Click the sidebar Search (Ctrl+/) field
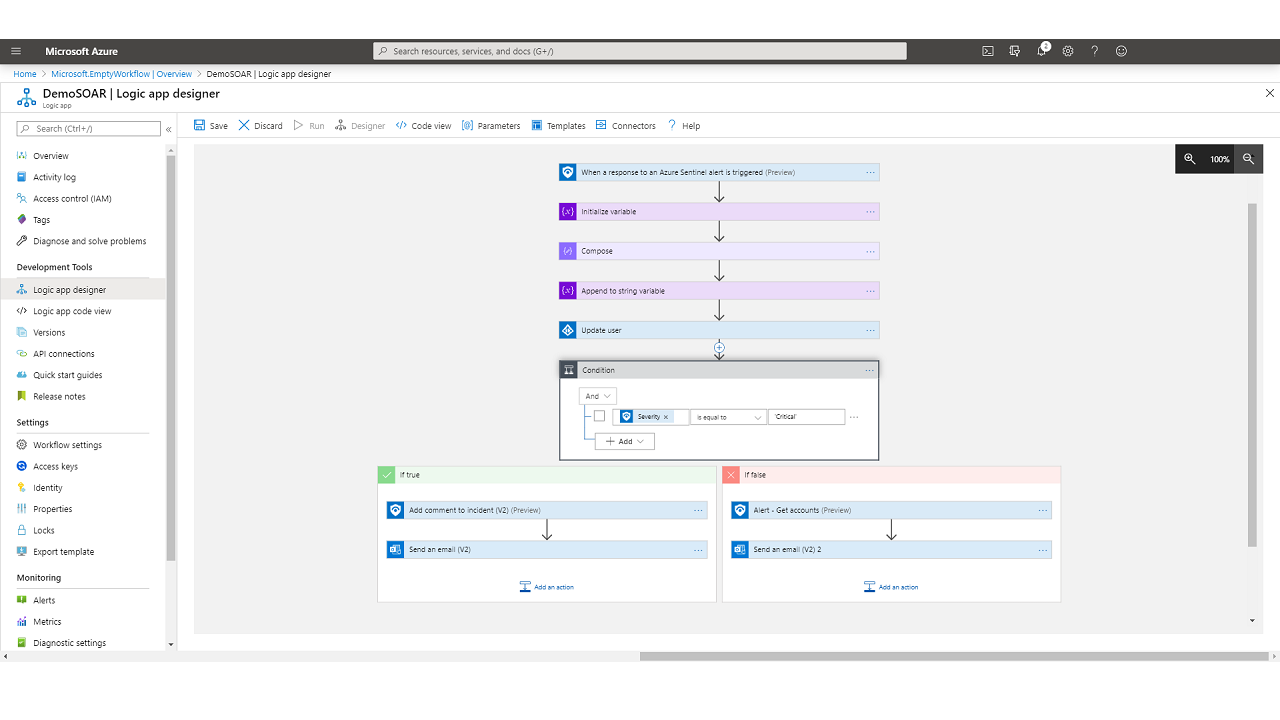Screen dimensions: 1280x720 [x=89, y=129]
